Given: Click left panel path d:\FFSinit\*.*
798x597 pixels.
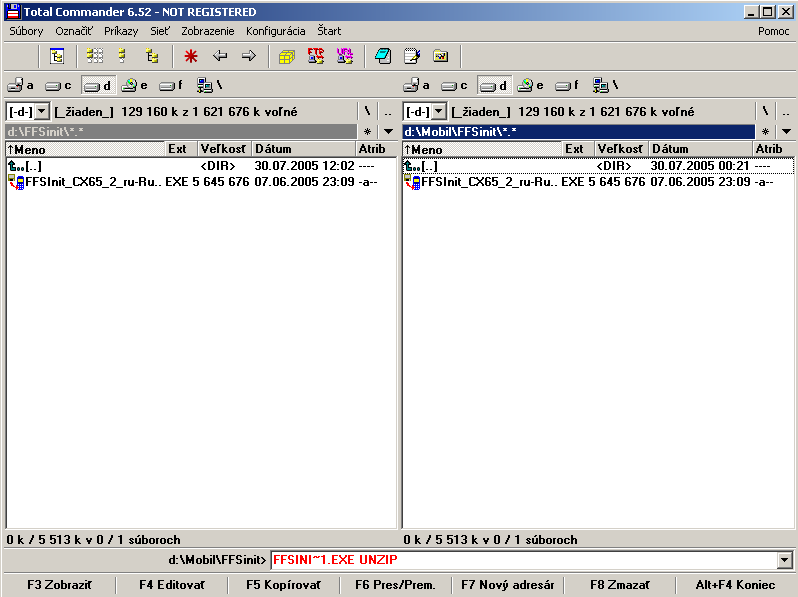Looking at the screenshot, I should [181, 132].
